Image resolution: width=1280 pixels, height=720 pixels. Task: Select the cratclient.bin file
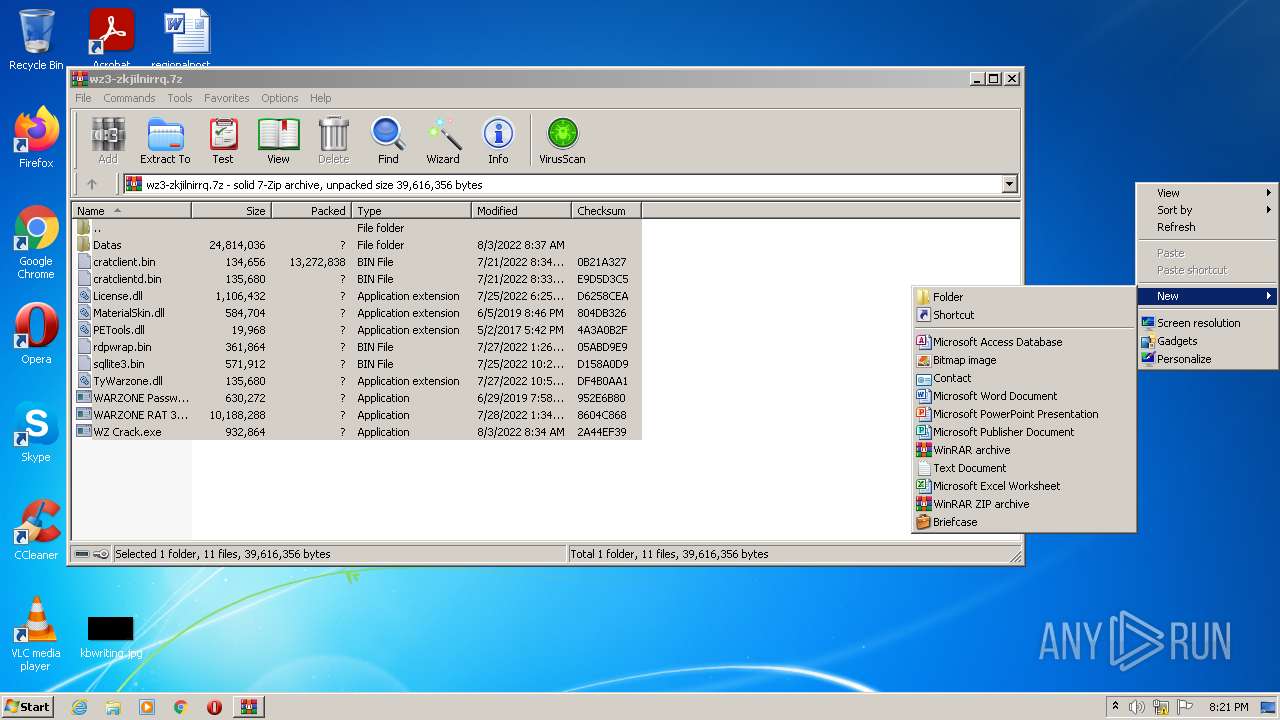[x=357, y=262]
